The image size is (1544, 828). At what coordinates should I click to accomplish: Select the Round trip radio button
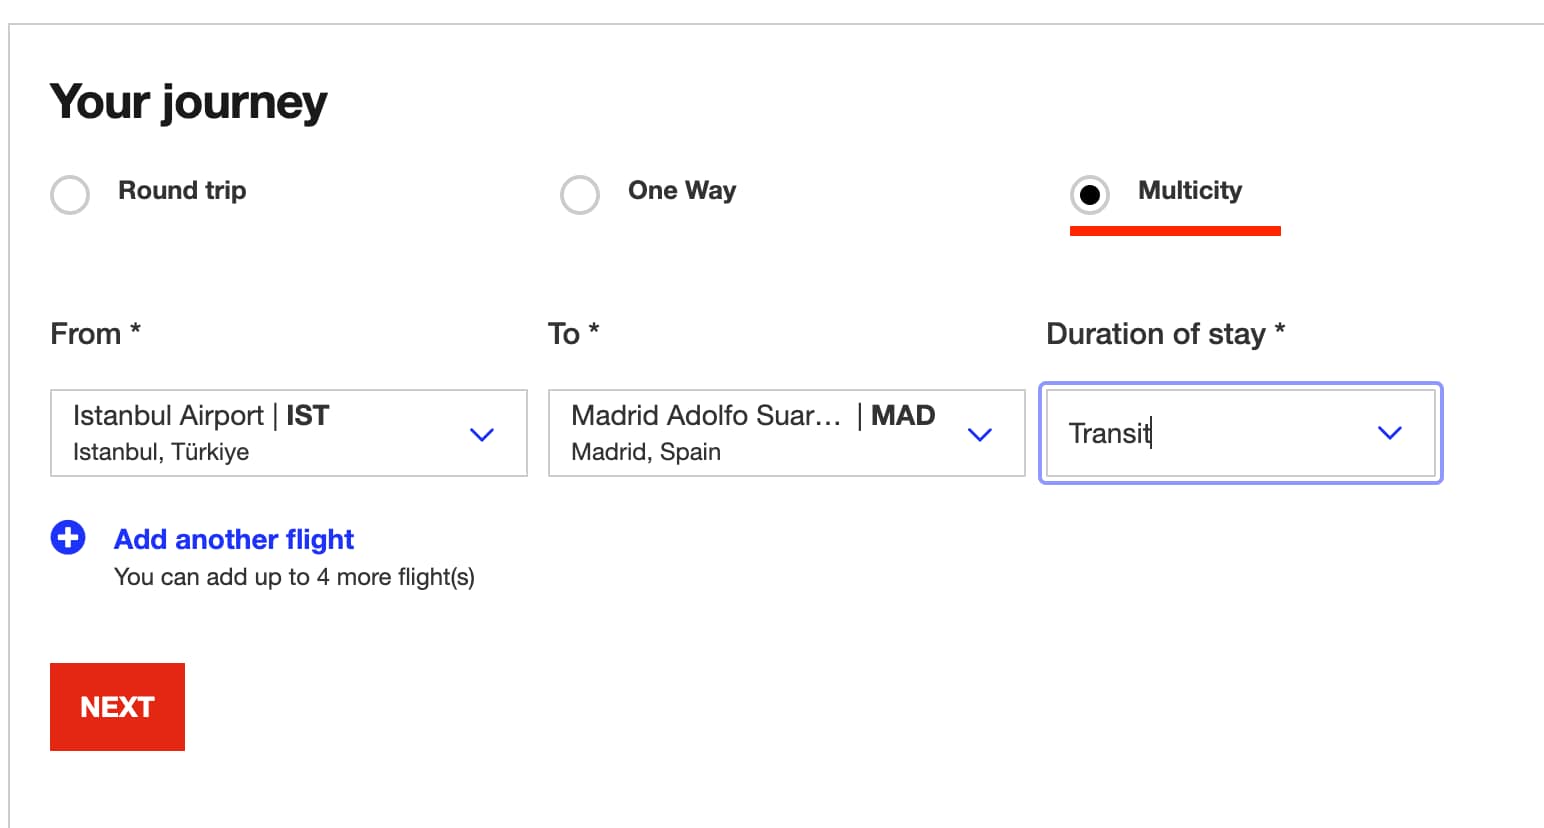coord(70,194)
